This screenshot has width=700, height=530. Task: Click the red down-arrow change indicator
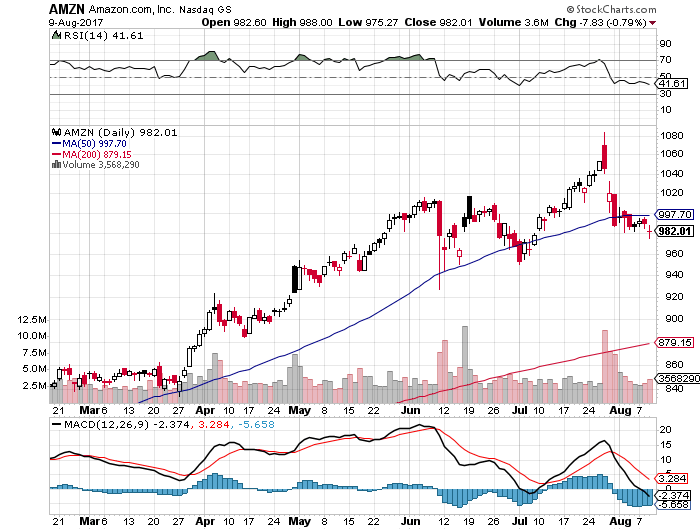pyautogui.click(x=653, y=23)
